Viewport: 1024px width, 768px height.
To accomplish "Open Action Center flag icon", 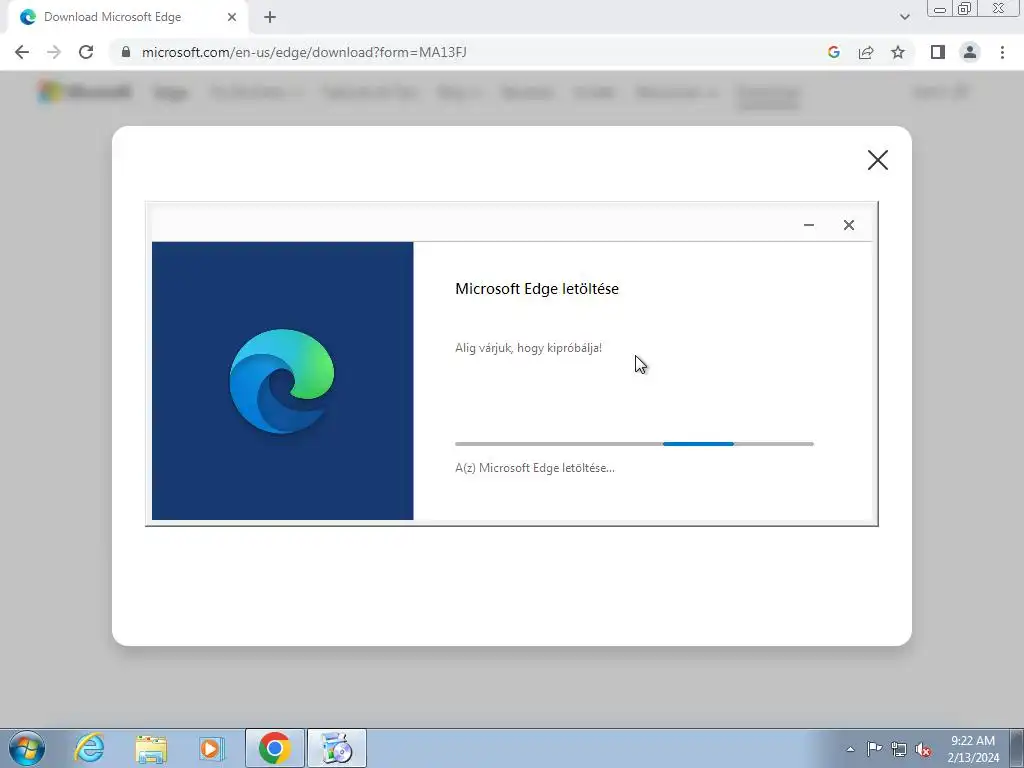I will [874, 749].
